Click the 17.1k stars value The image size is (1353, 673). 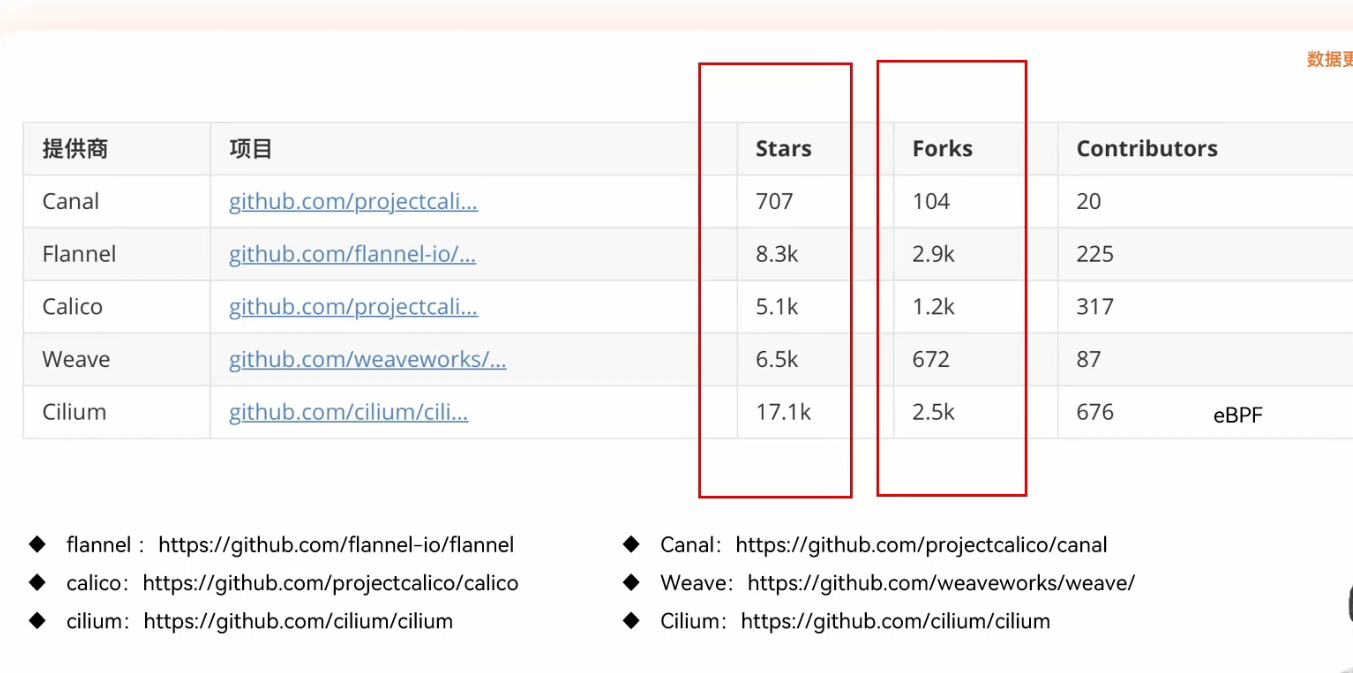pos(783,413)
